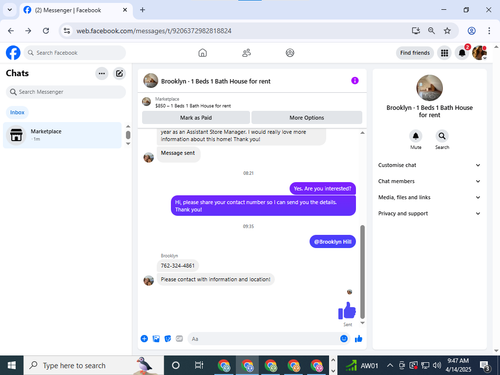This screenshot has height=375, width=500.
Task: Open listing title Brooklyn 1 Beds 1 Bath header
Action: [216, 81]
